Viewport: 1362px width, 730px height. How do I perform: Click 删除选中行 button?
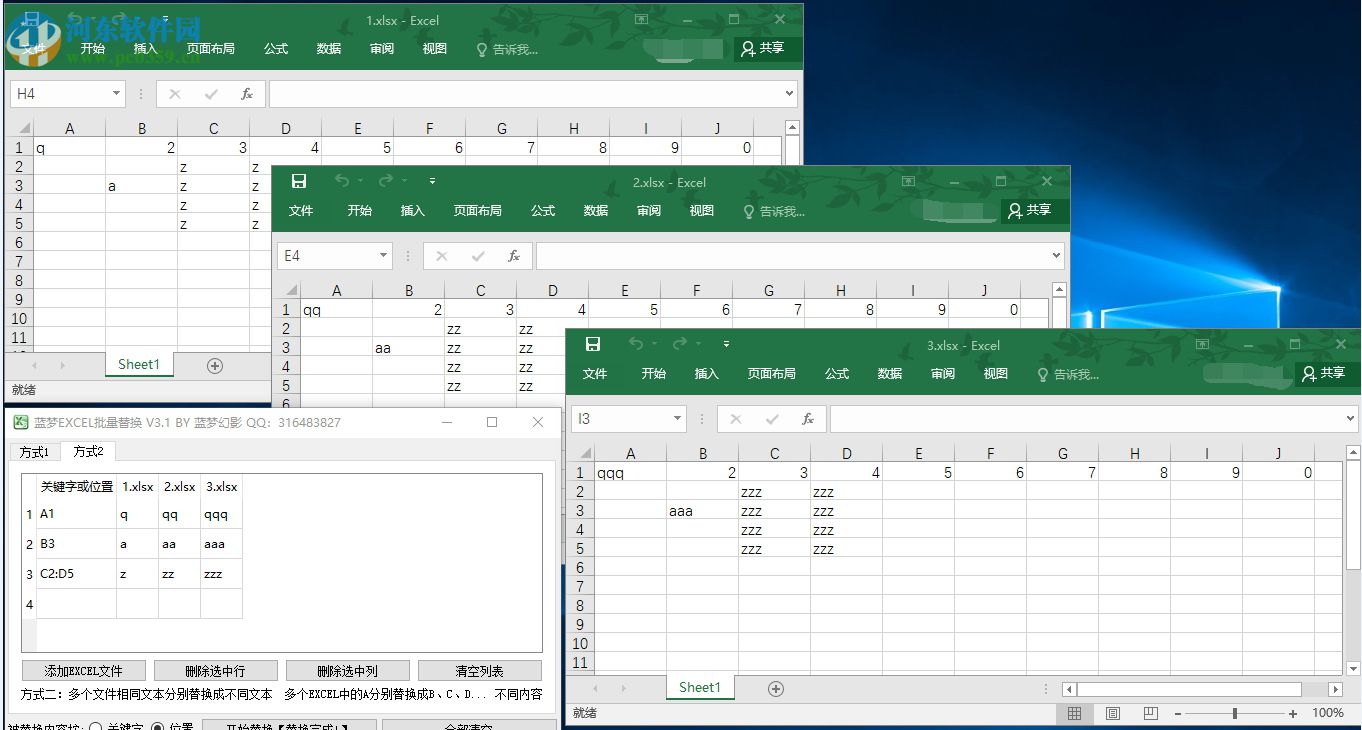[x=215, y=671]
